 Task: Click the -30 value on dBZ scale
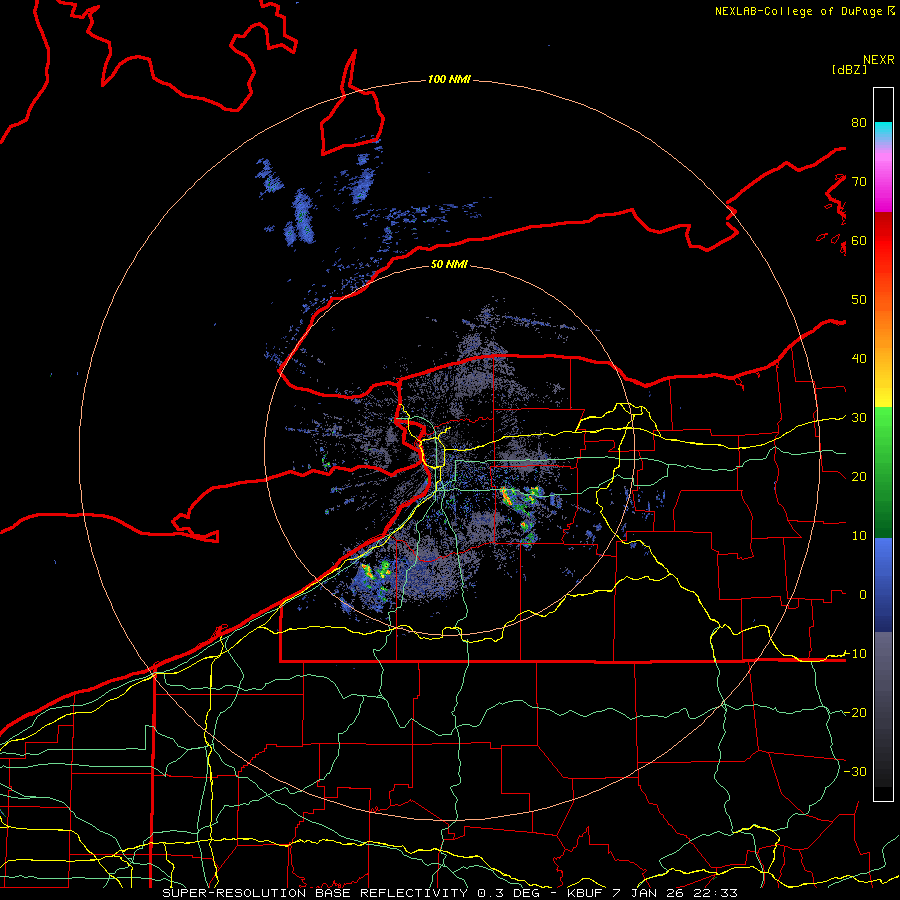[x=855, y=771]
